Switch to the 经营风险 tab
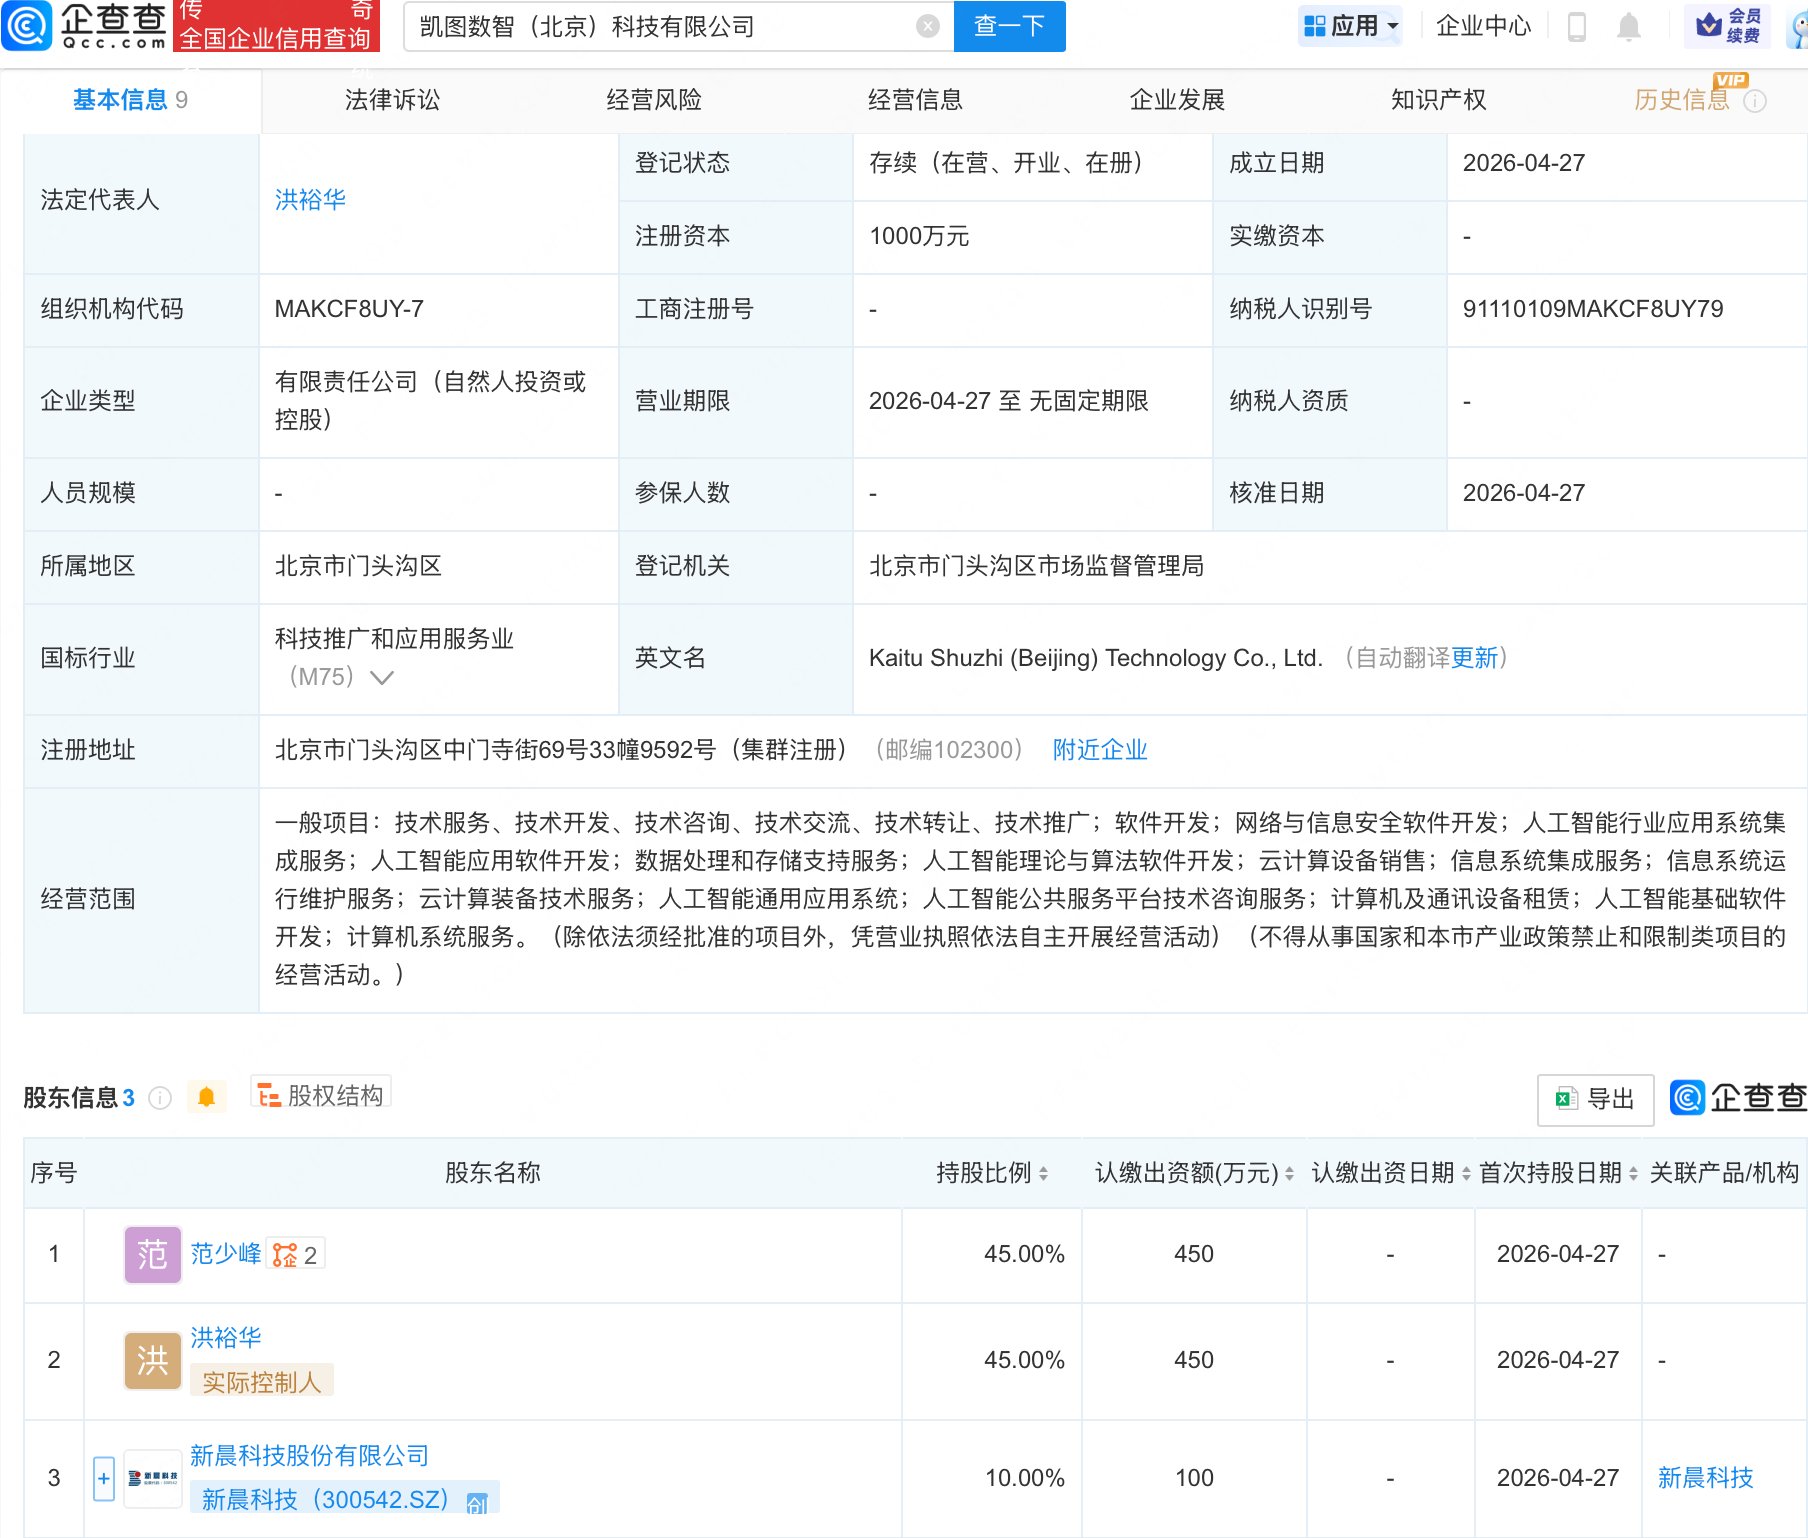 pos(654,100)
